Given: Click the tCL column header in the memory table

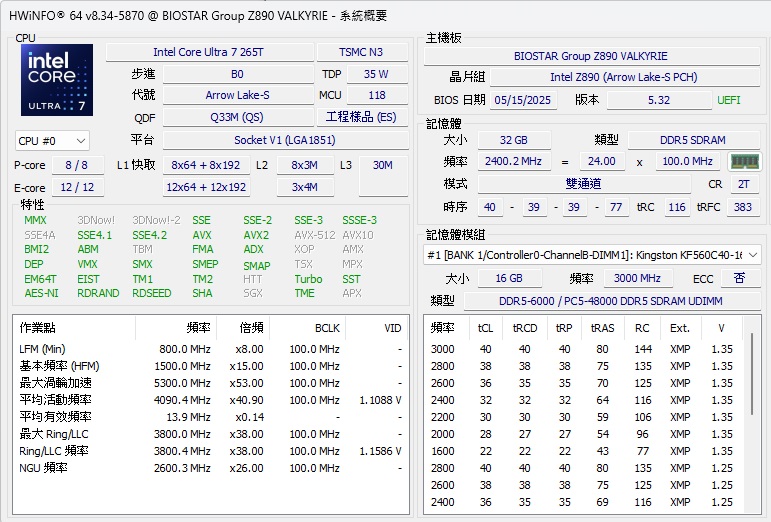Looking at the screenshot, I should coord(485,327).
